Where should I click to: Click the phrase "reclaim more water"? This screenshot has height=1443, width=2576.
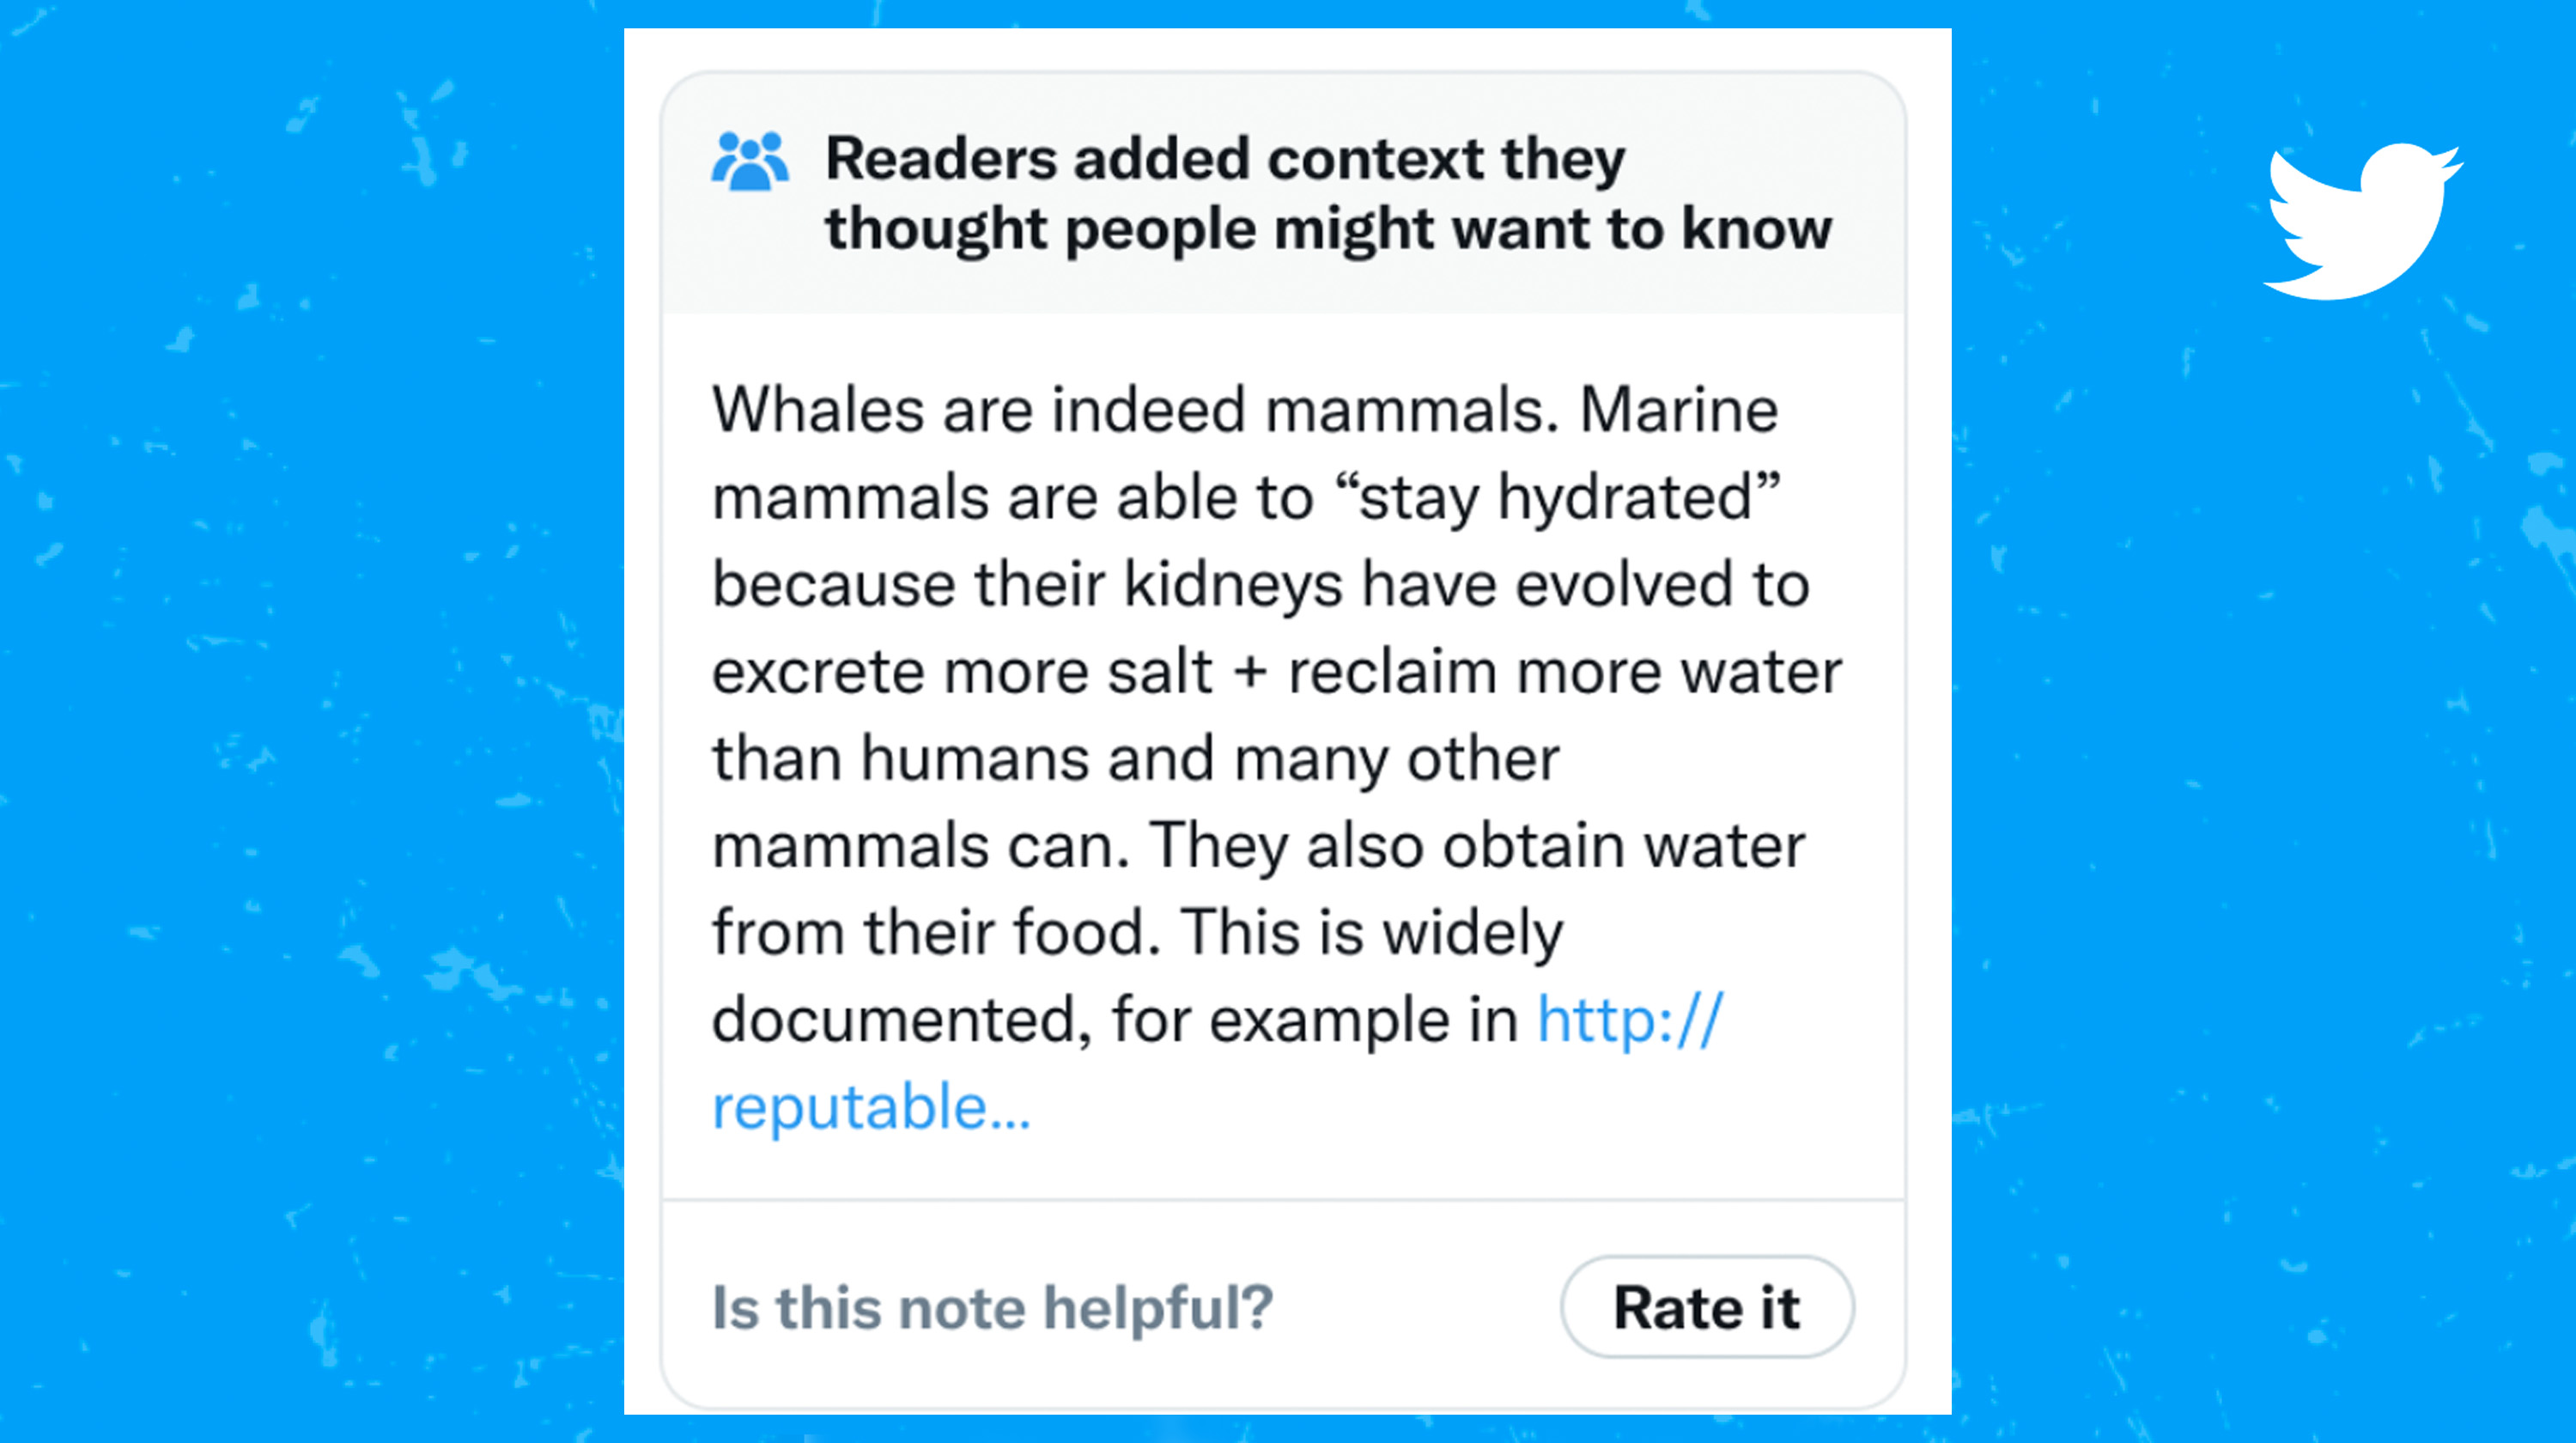(x=1564, y=671)
